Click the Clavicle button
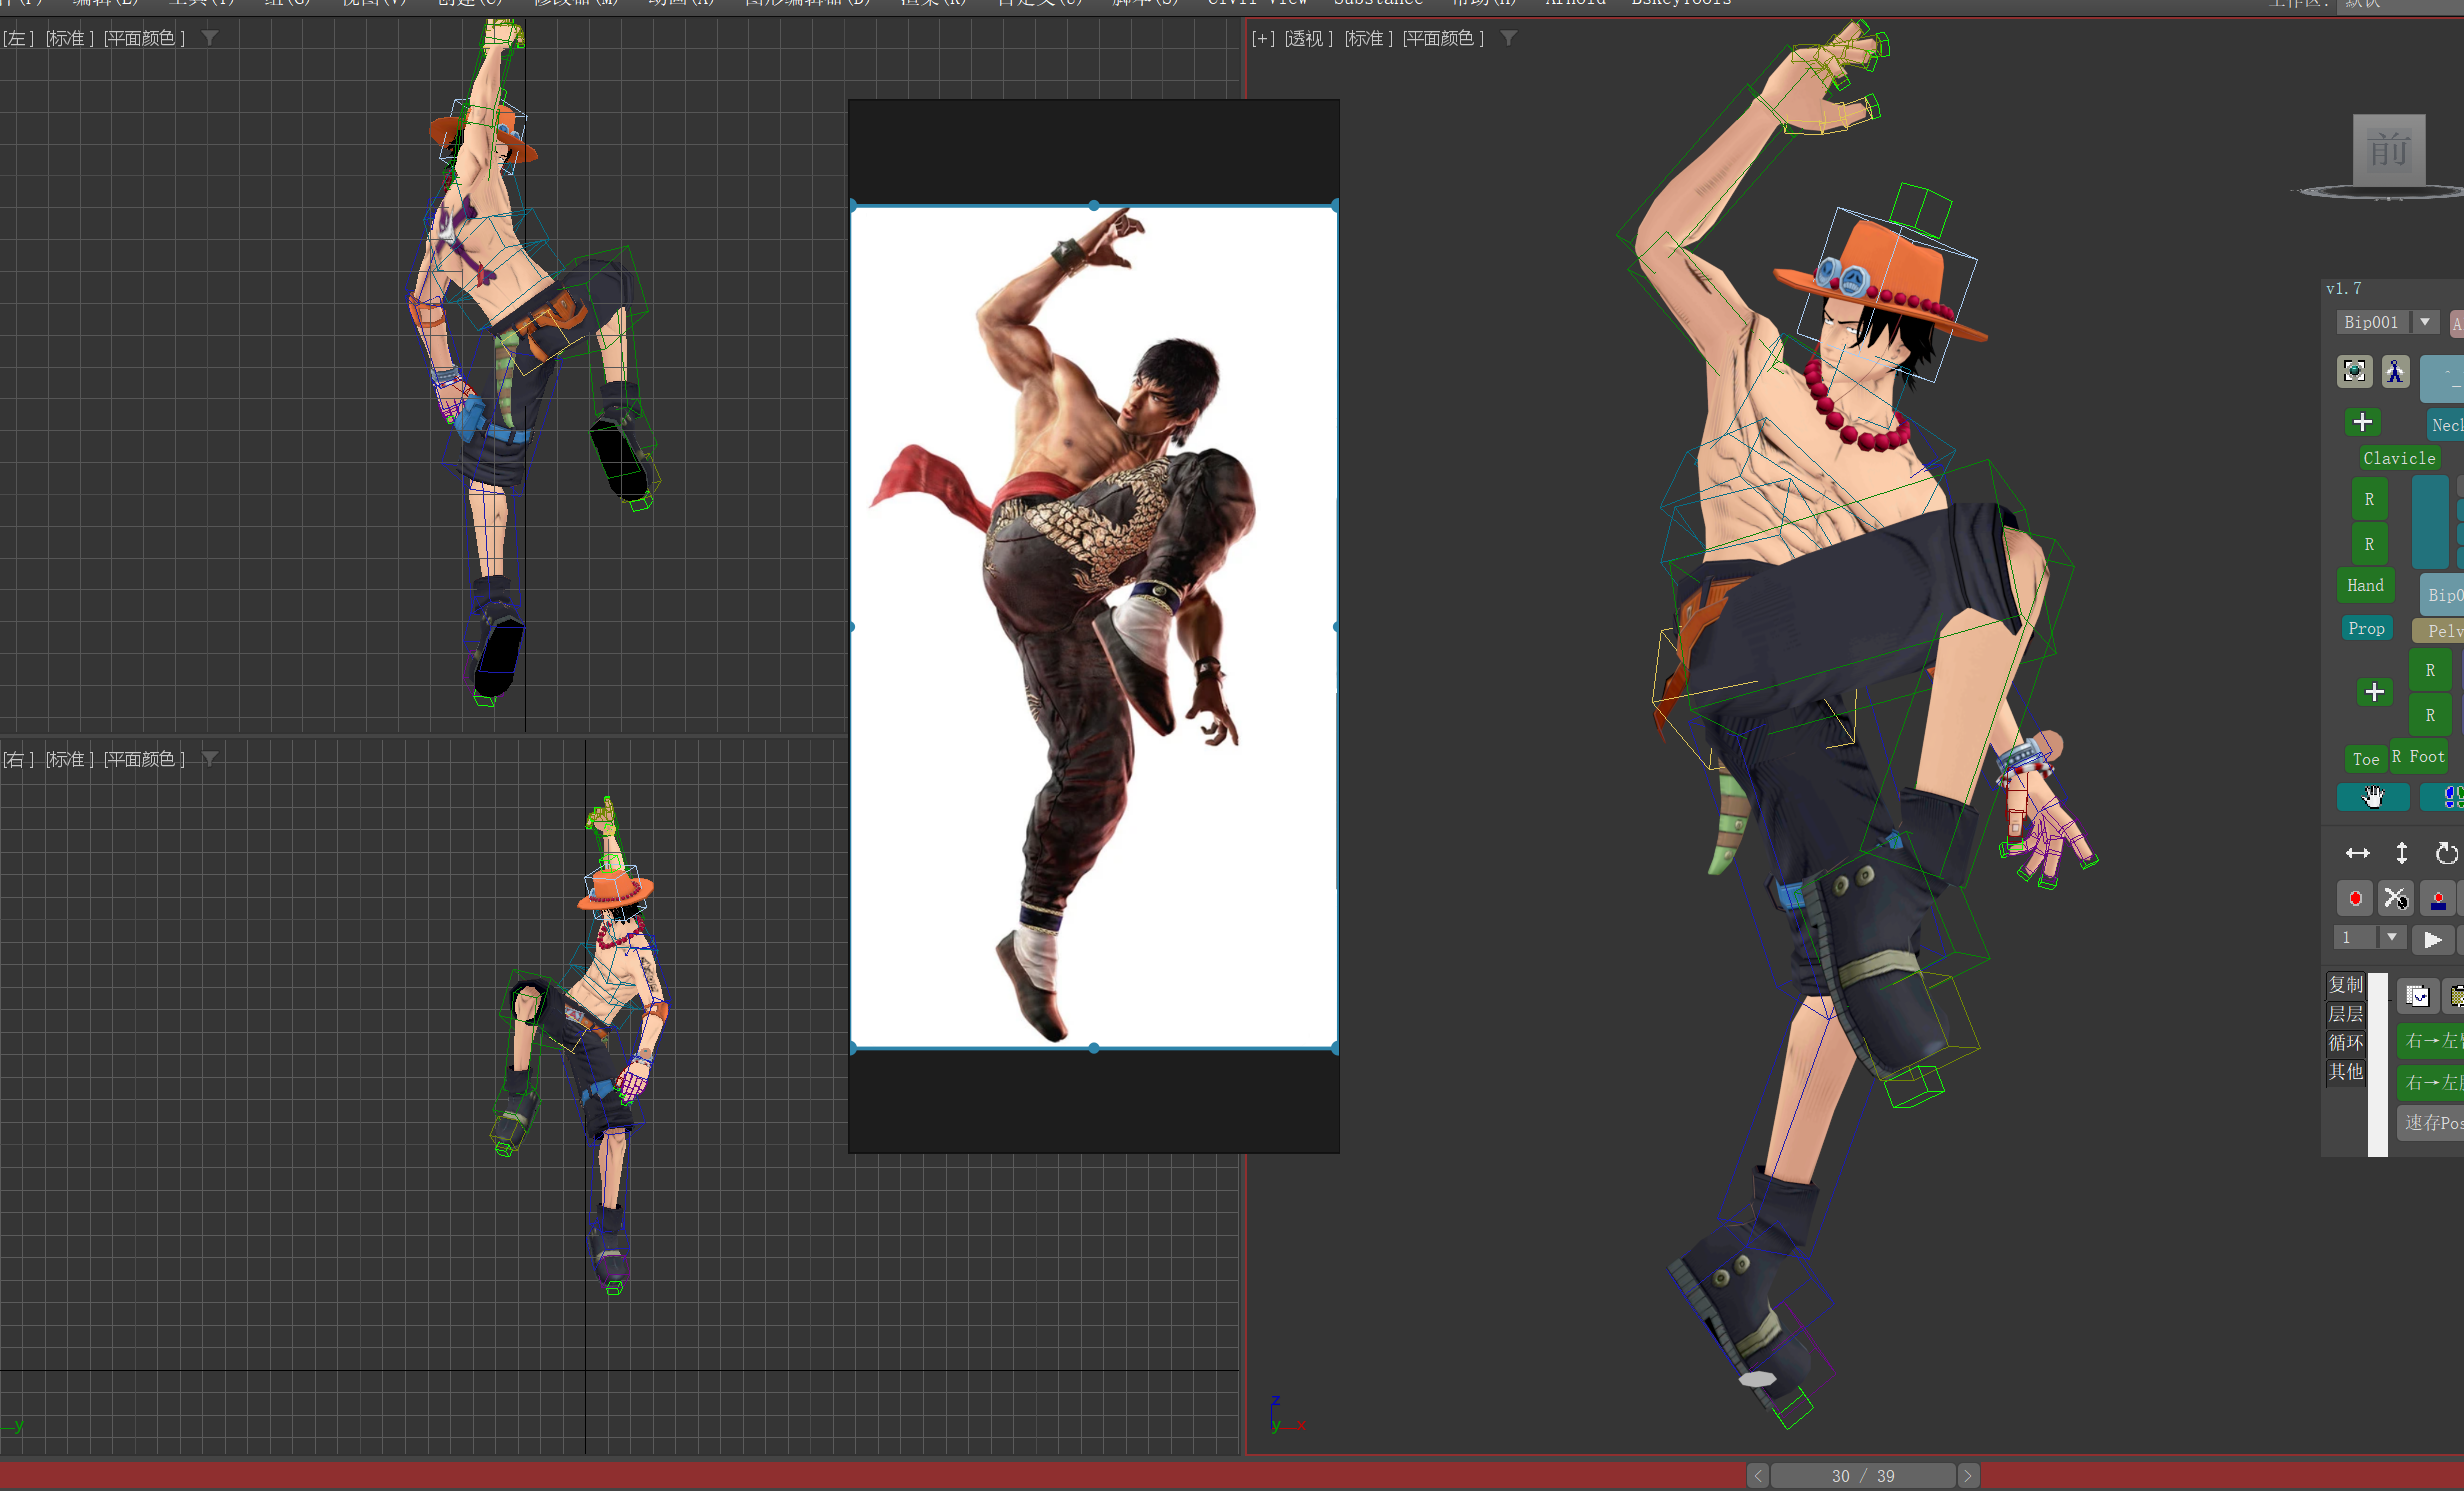The image size is (2464, 1491). pyautogui.click(x=2398, y=458)
